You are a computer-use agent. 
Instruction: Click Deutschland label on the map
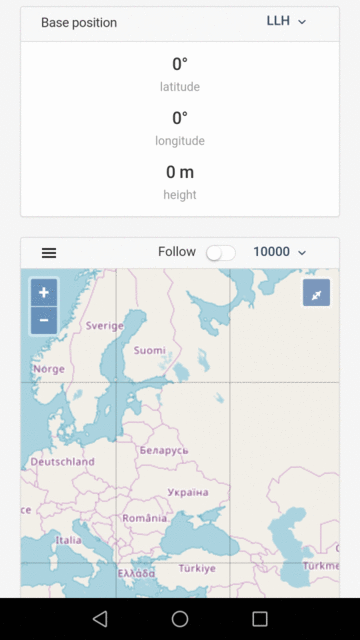62,462
